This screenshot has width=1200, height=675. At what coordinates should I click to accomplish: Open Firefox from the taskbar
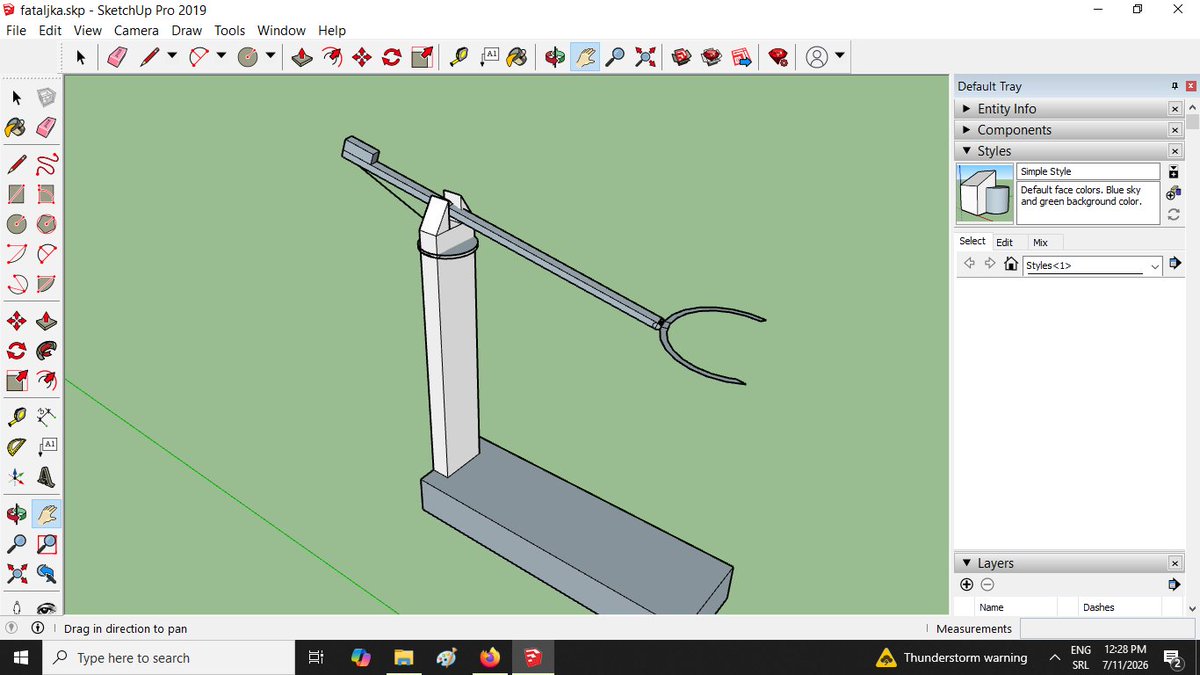[489, 658]
